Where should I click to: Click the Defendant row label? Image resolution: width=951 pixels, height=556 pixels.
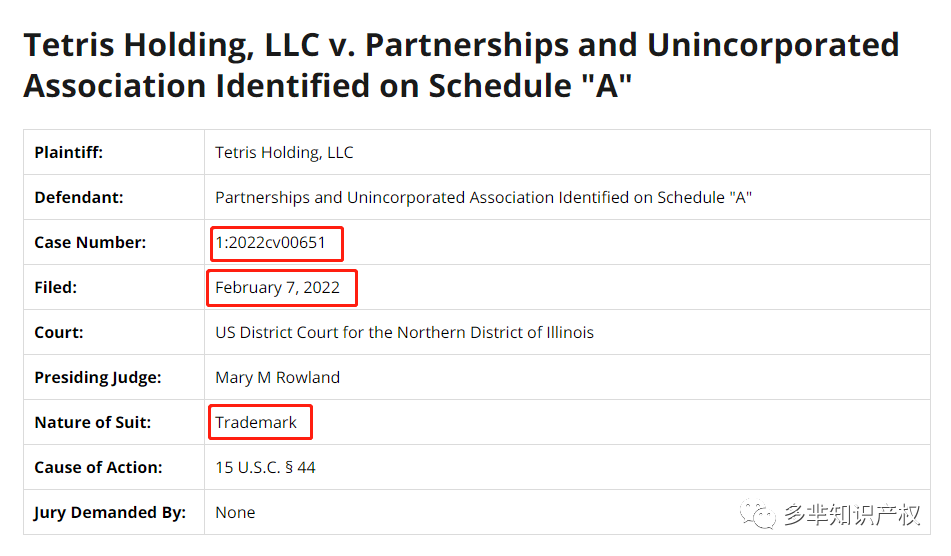[79, 198]
